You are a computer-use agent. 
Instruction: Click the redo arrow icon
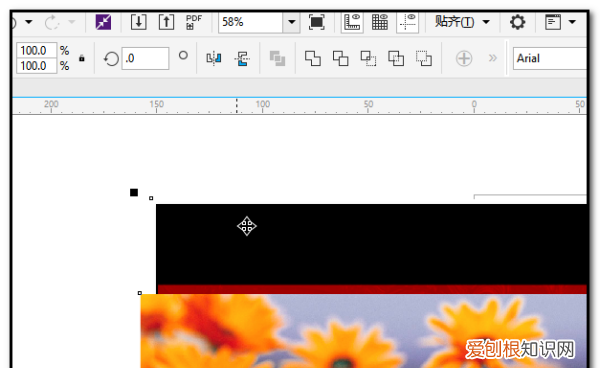(51, 22)
